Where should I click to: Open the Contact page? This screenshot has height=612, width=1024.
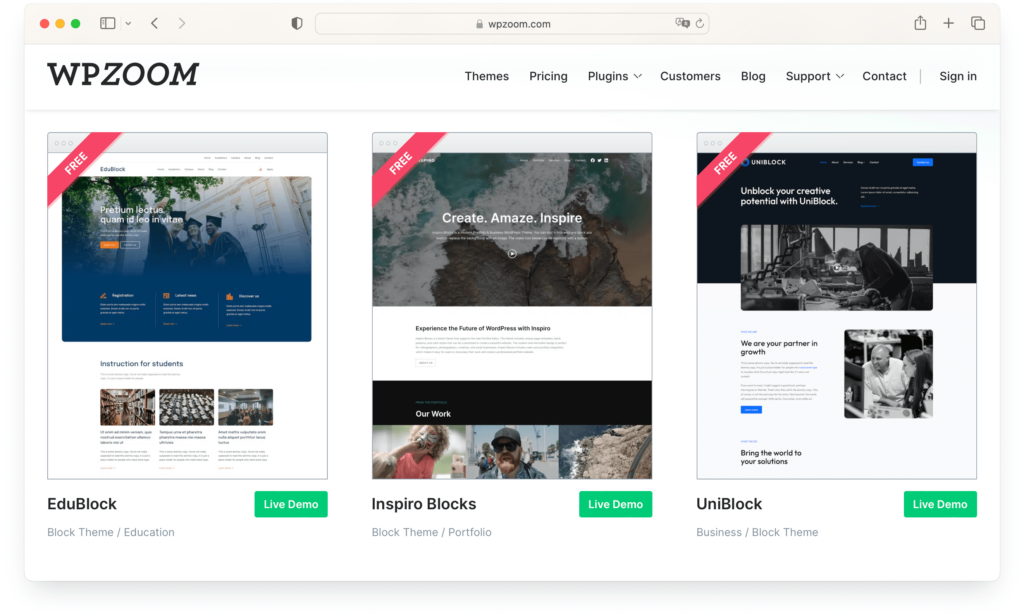coord(884,76)
